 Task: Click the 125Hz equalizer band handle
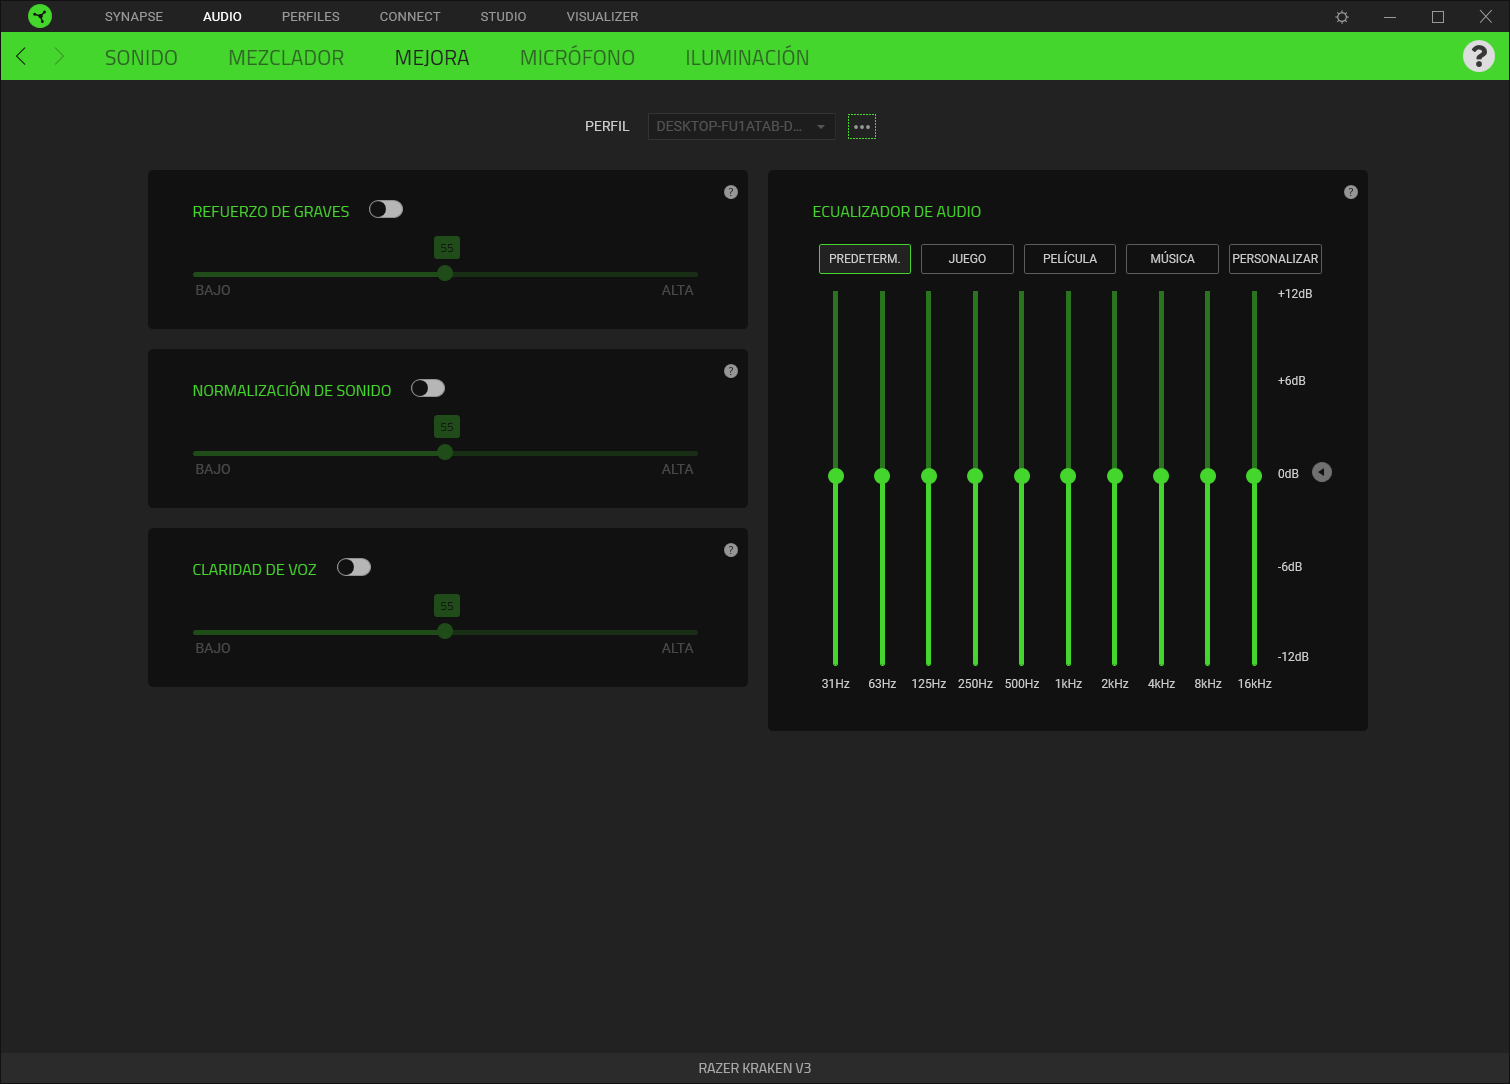tap(929, 476)
